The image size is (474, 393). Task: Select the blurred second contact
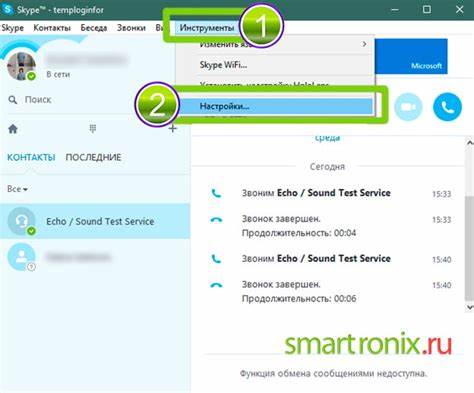(x=95, y=257)
